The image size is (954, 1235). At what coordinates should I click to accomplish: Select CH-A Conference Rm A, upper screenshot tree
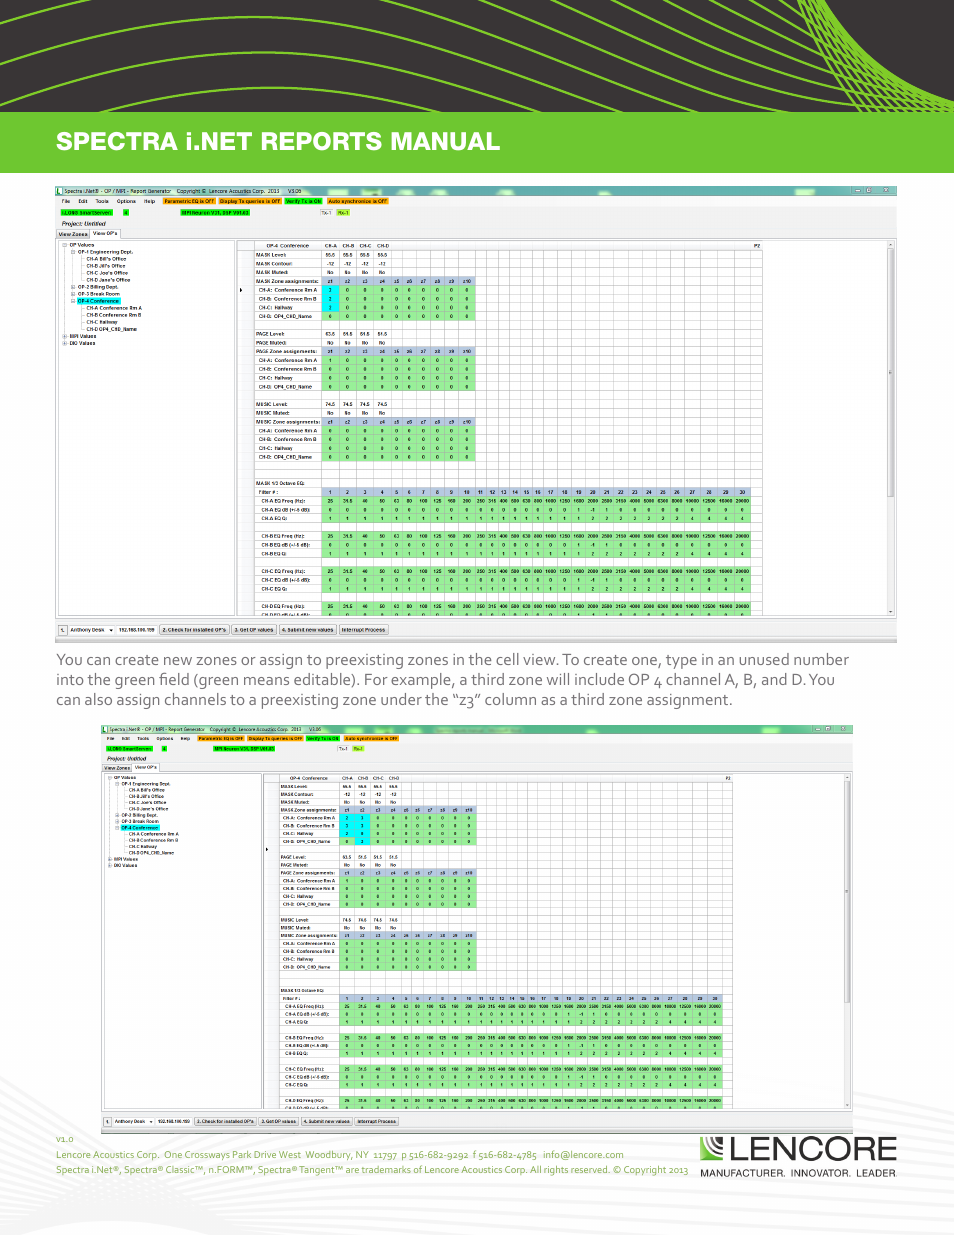[114, 308]
